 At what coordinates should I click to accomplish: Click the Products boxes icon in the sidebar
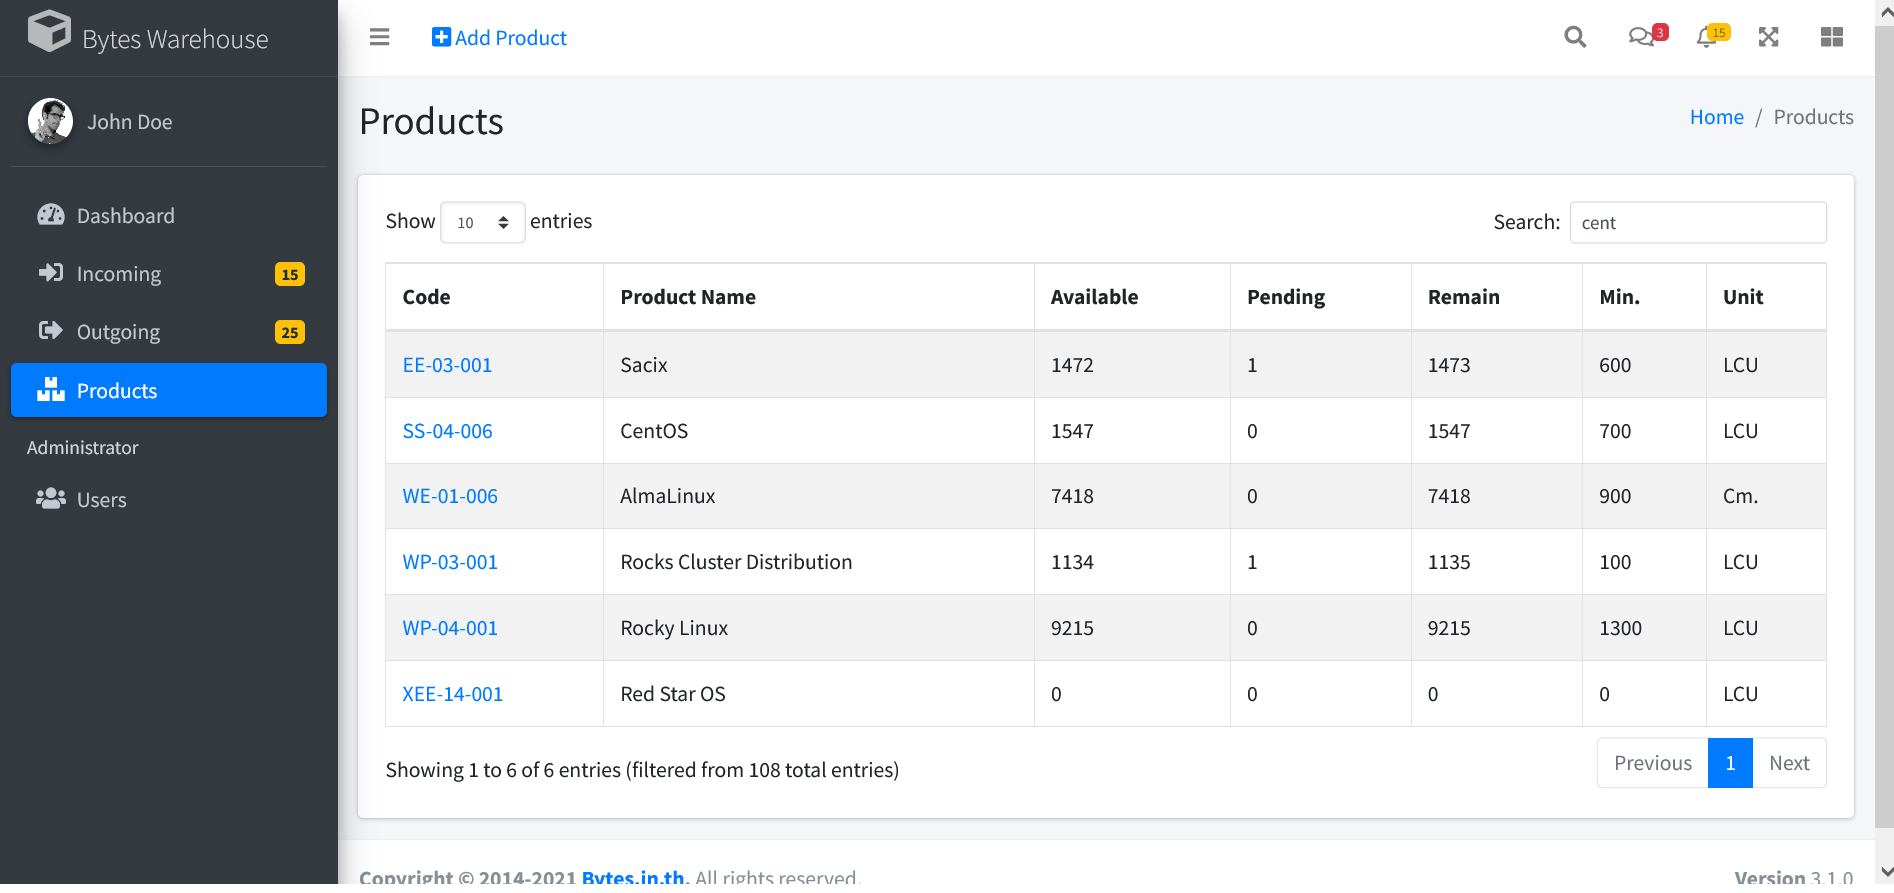click(50, 389)
